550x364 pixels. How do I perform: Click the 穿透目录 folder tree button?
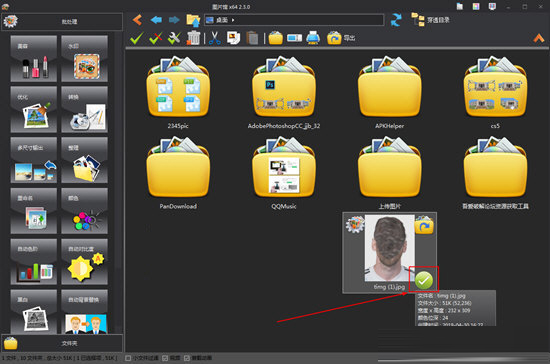tap(430, 20)
